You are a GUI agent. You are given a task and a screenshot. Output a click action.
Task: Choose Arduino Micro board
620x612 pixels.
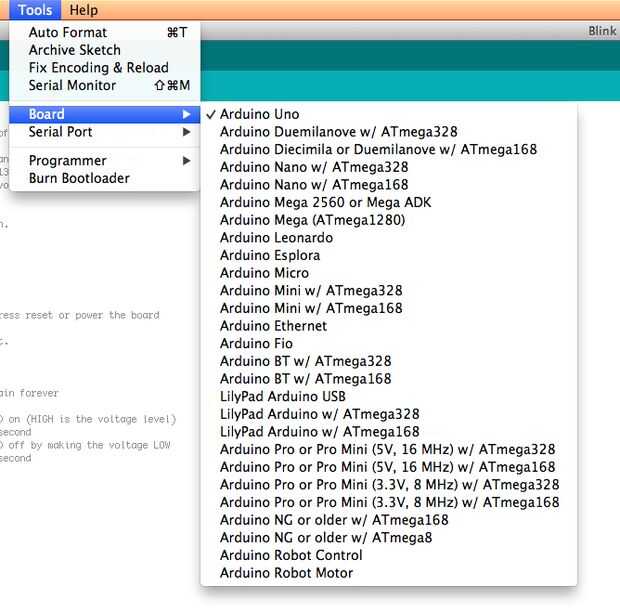pos(389,273)
